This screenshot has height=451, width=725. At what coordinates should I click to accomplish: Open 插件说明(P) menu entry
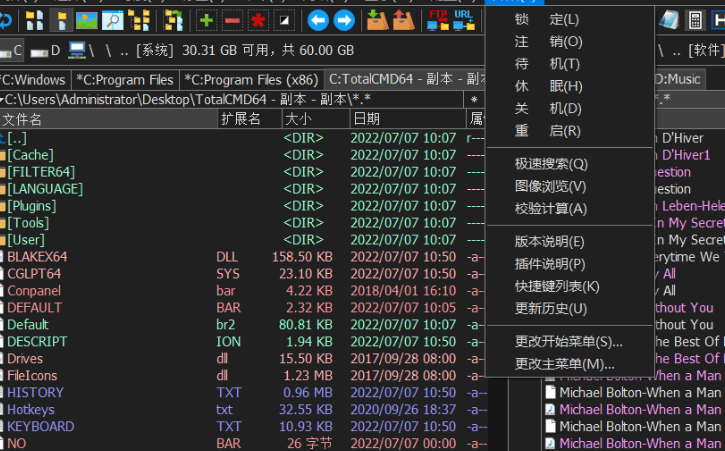[x=570, y=264]
